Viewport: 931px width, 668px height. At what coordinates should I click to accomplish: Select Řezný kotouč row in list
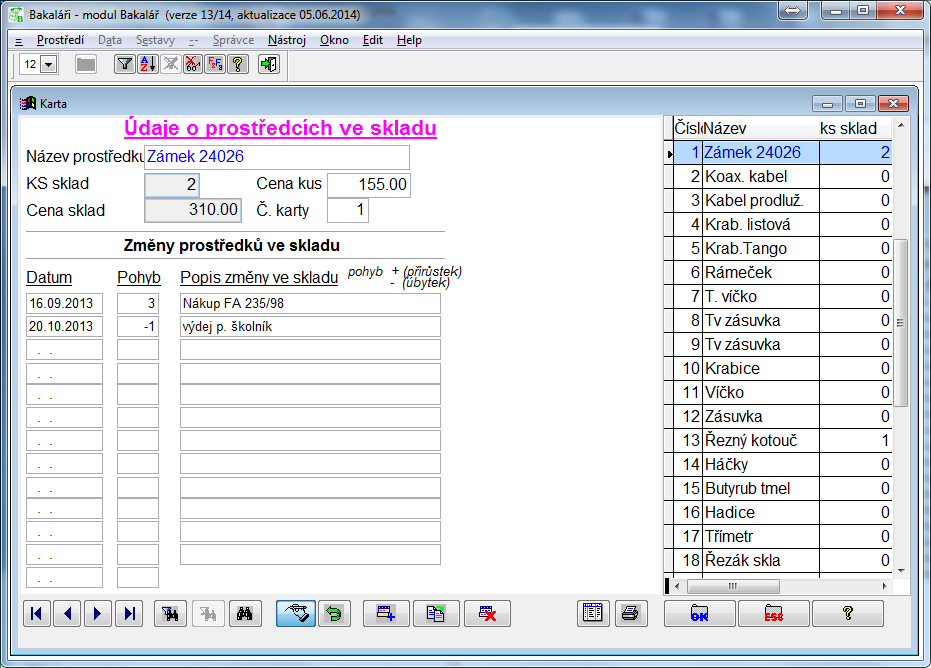[x=752, y=440]
